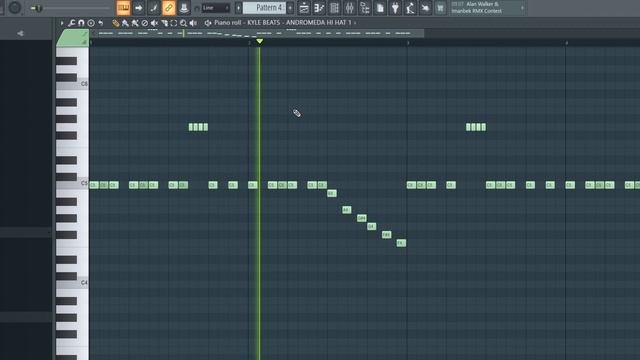Open the Mixer icon

pyautogui.click(x=349, y=8)
